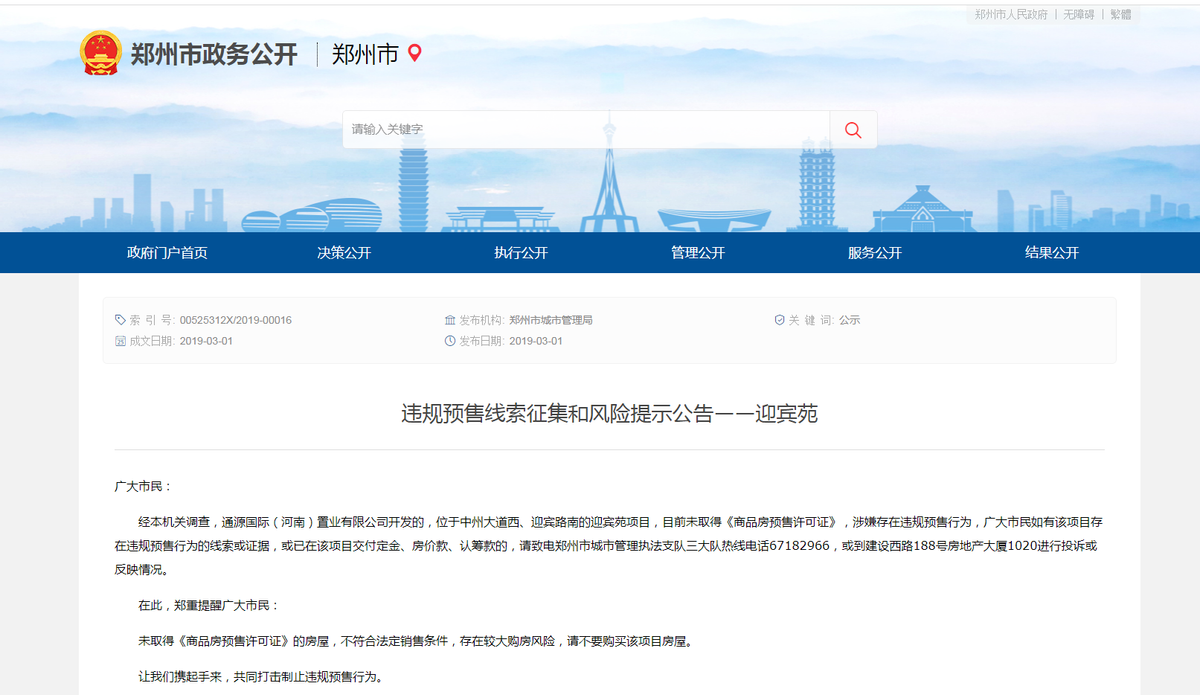The width and height of the screenshot is (1200, 695).
Task: Click the red magnifier search icon
Action: tap(853, 130)
